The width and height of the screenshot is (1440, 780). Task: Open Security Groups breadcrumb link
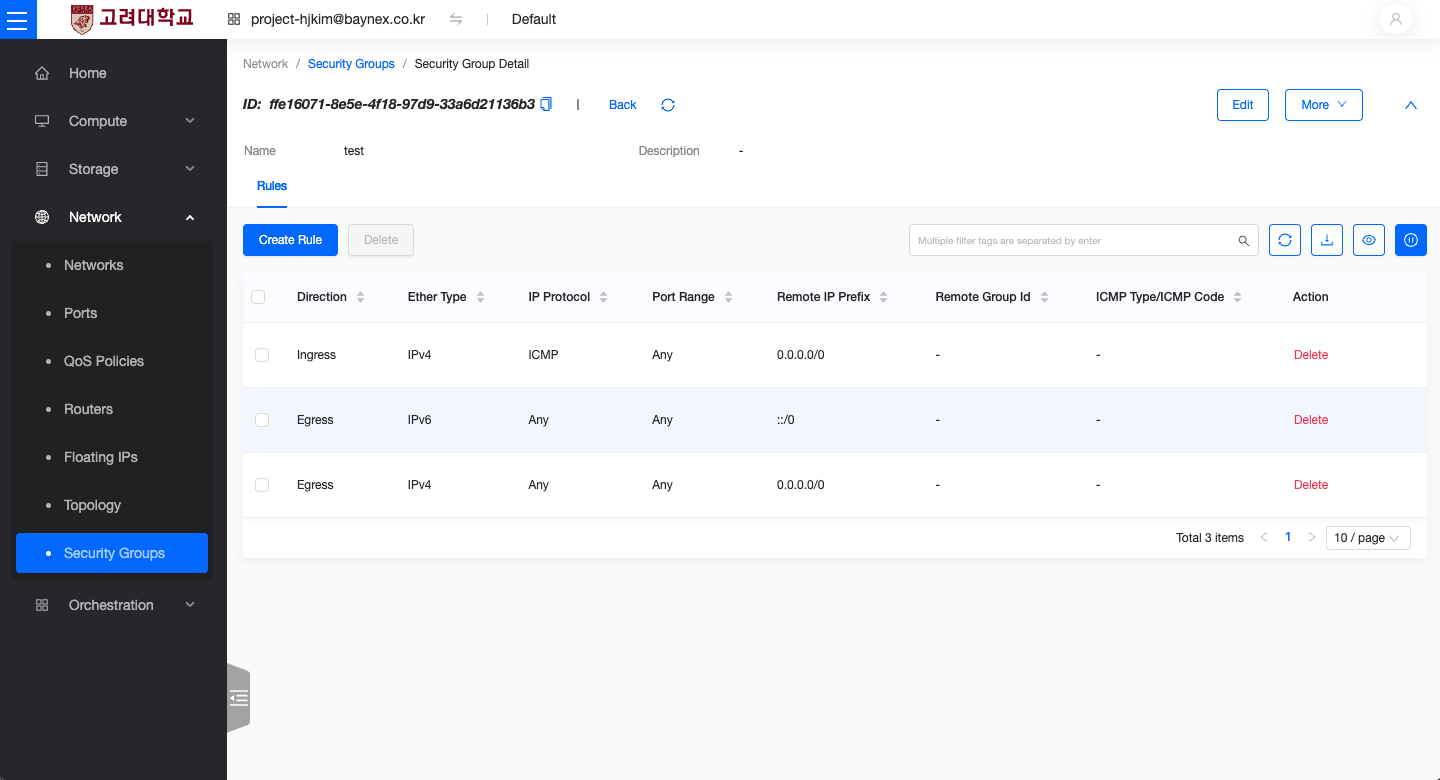[x=351, y=64]
